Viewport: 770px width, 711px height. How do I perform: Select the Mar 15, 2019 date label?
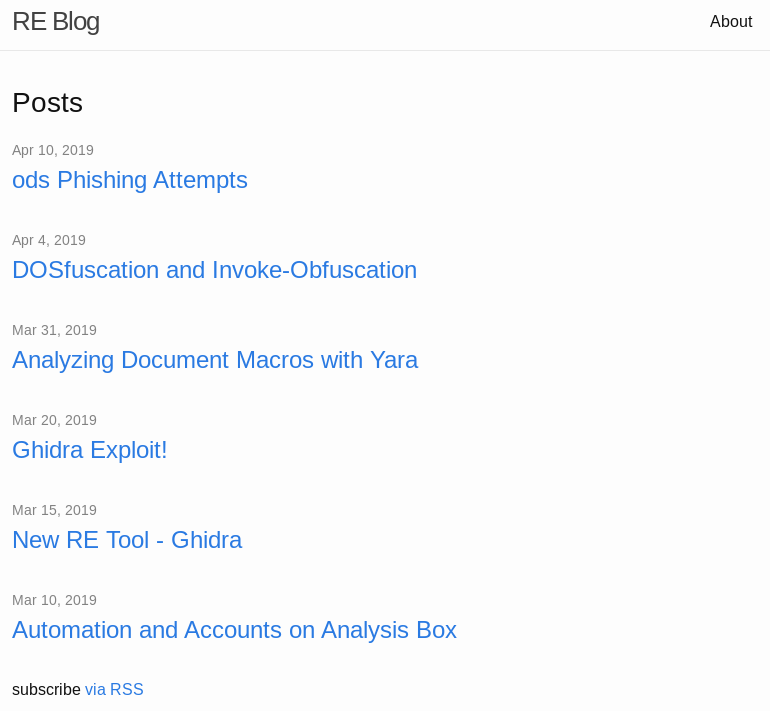click(54, 510)
